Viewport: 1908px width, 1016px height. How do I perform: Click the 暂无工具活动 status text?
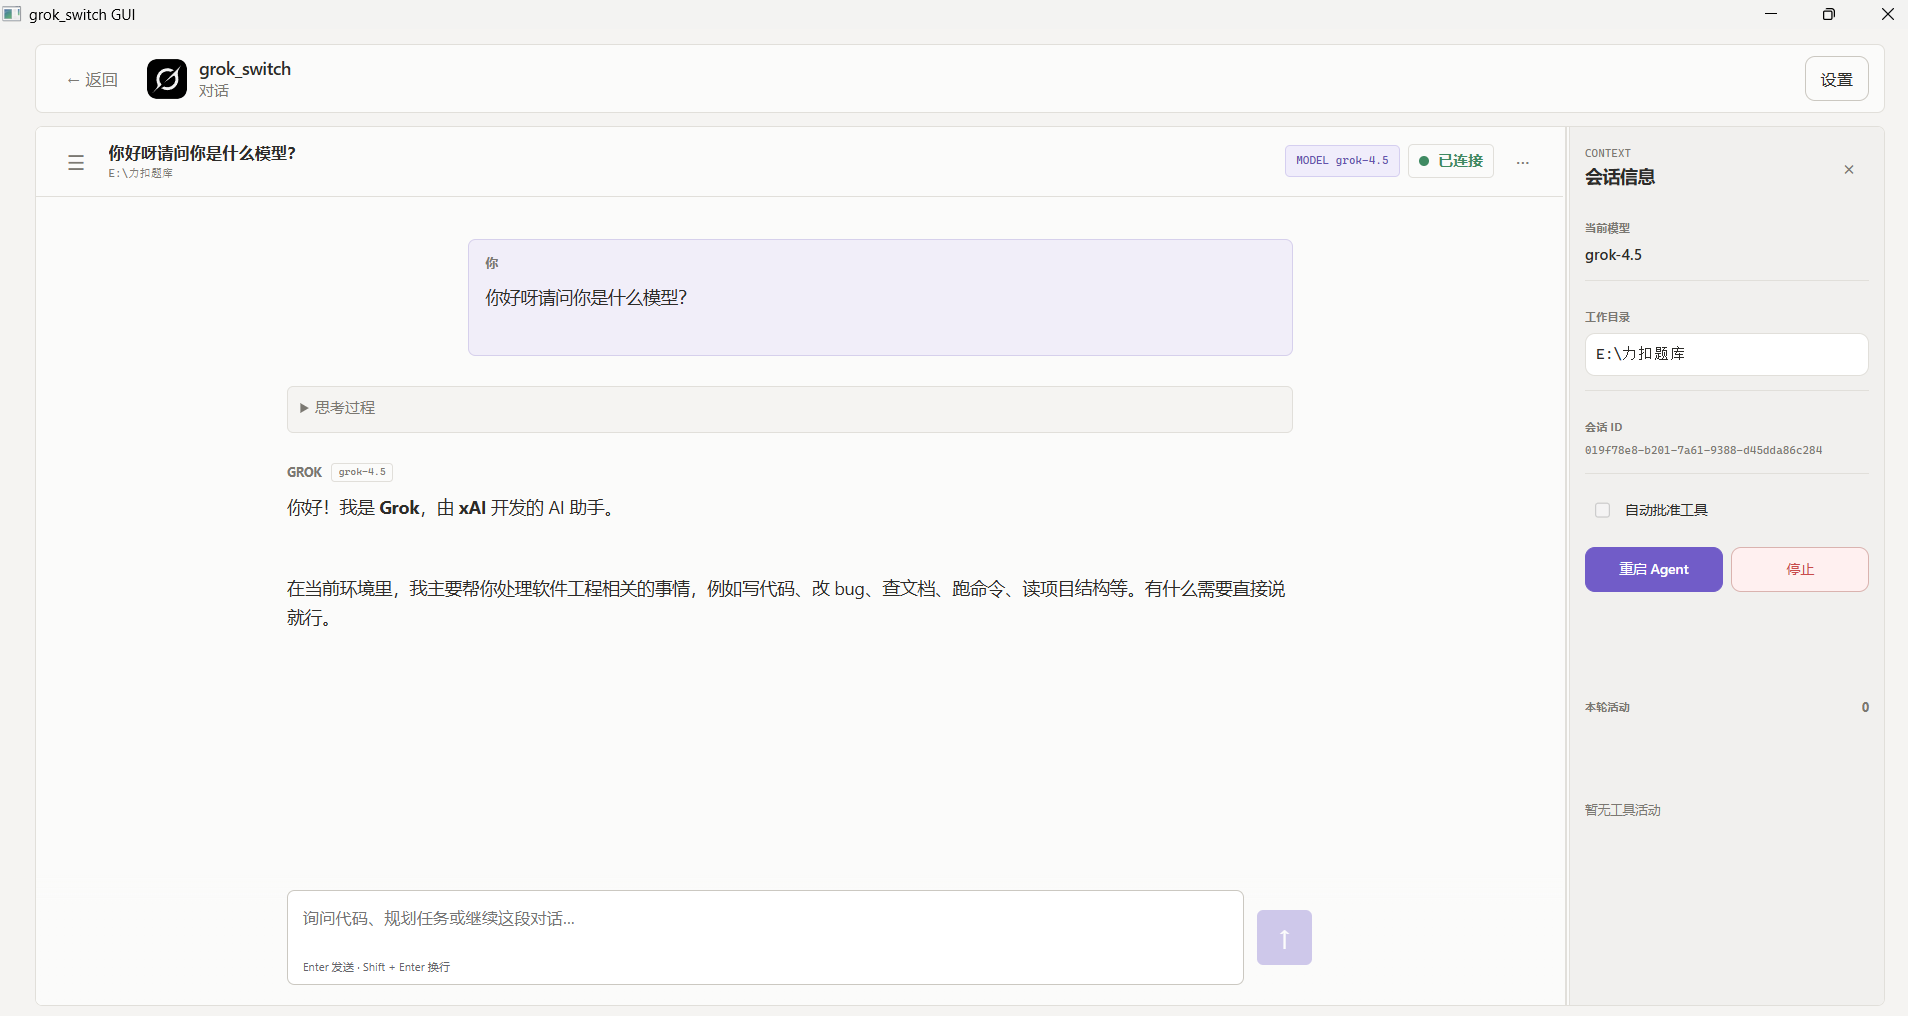point(1622,810)
